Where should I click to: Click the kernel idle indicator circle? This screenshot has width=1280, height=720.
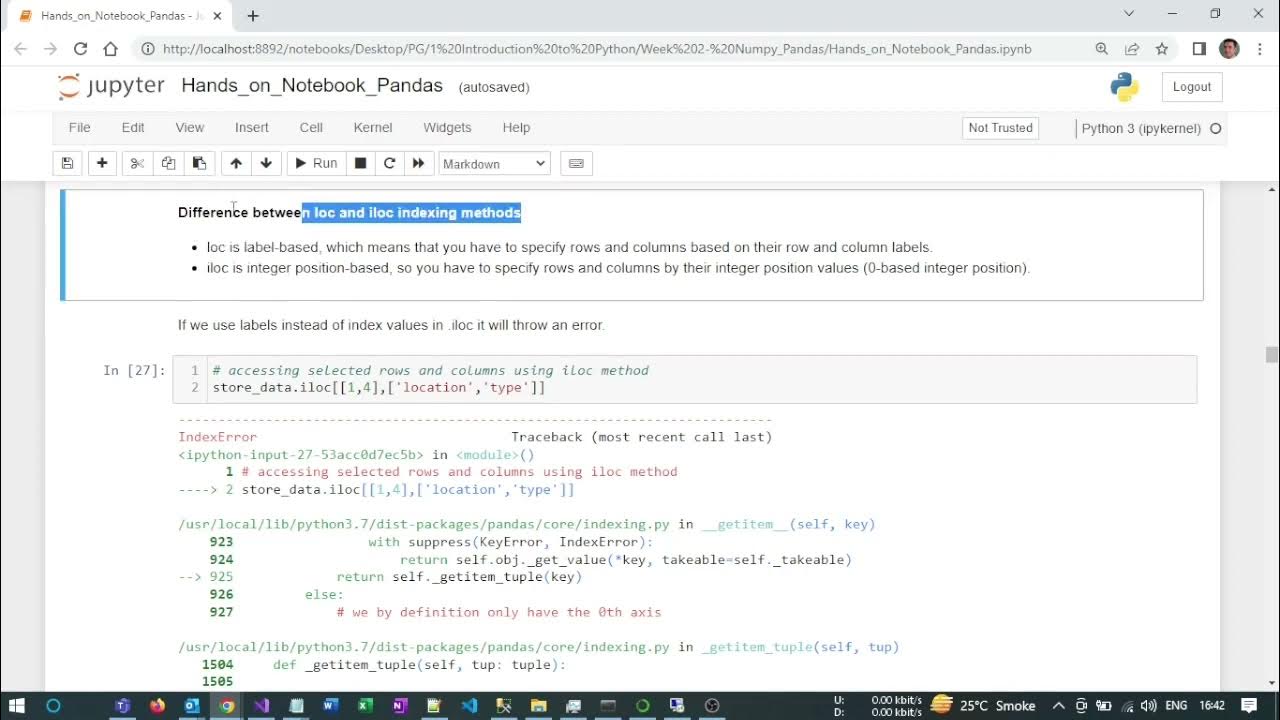[1216, 128]
